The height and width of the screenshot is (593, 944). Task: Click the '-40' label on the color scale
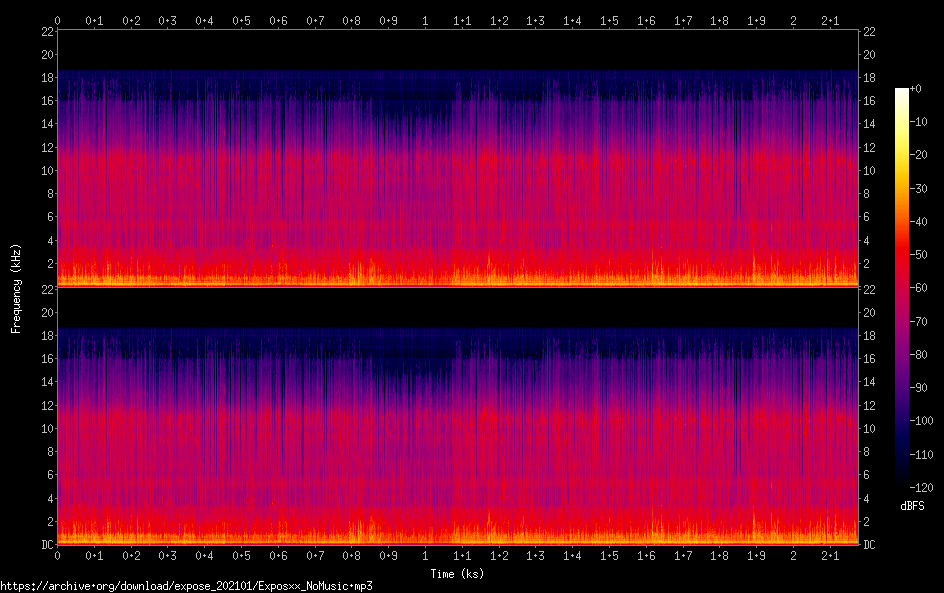tap(919, 222)
